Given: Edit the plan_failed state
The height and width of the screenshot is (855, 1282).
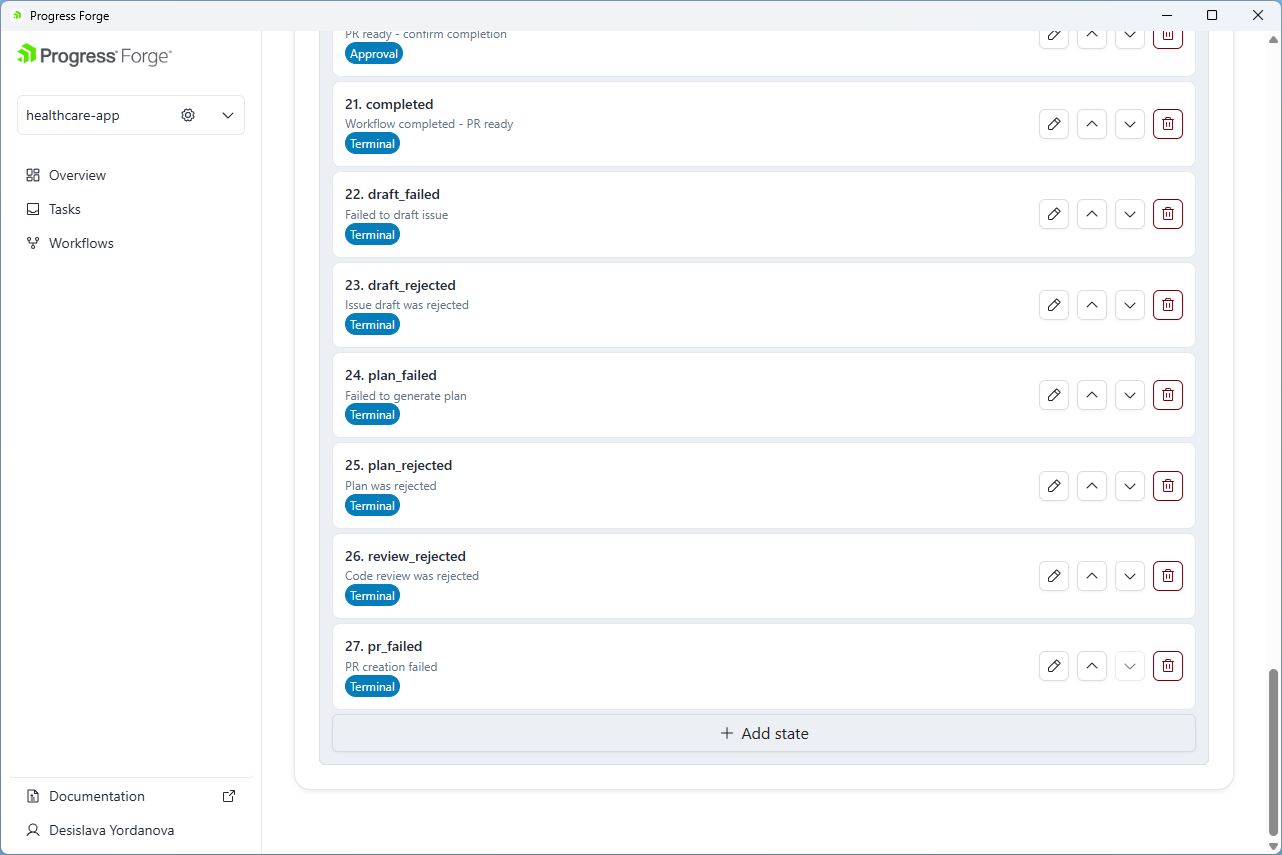Looking at the screenshot, I should (1054, 395).
